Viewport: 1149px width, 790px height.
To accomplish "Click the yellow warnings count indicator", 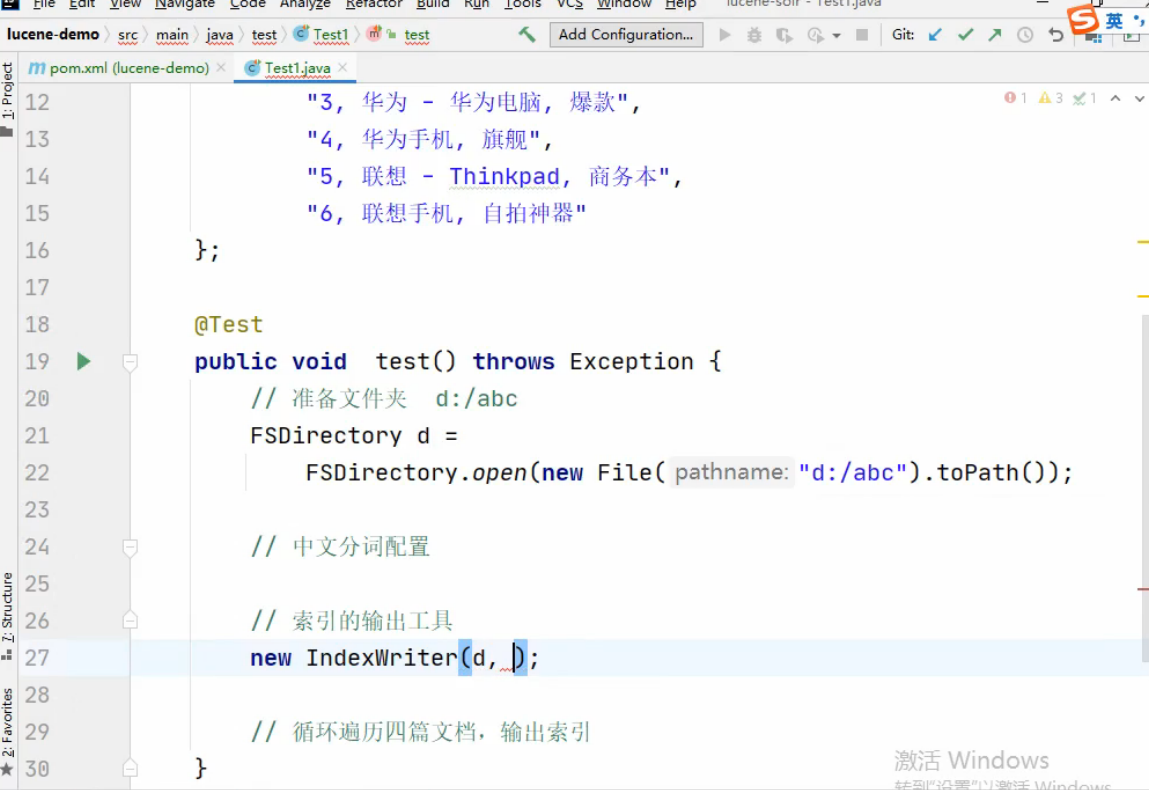I will [x=1051, y=97].
